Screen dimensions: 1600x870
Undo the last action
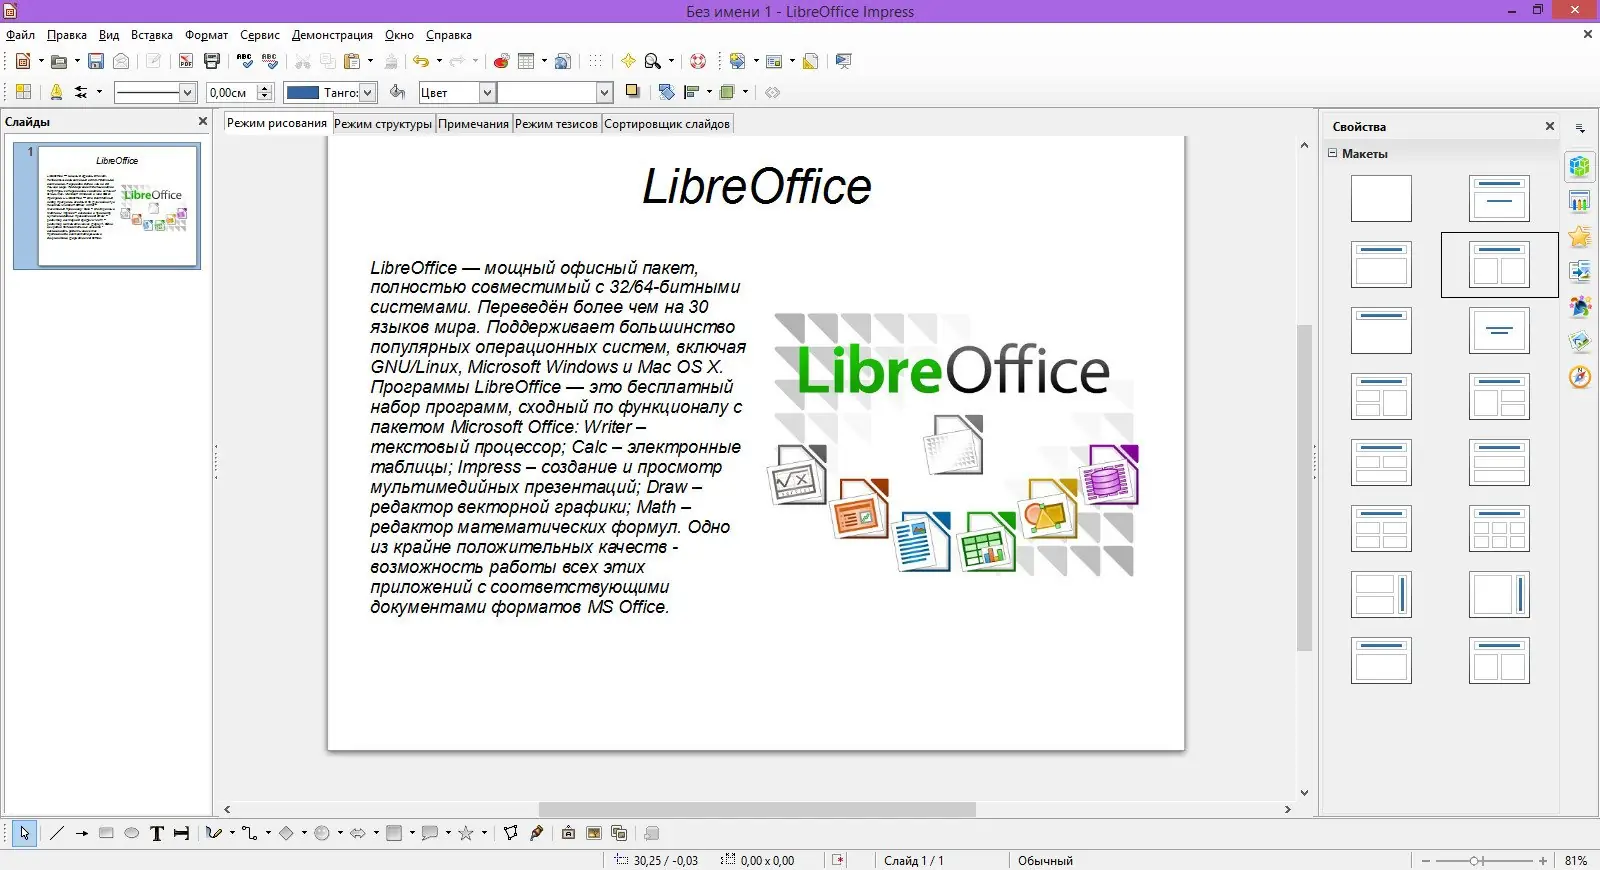421,61
